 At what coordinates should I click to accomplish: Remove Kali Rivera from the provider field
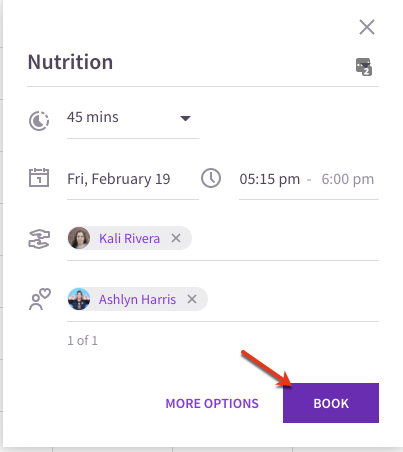(176, 238)
